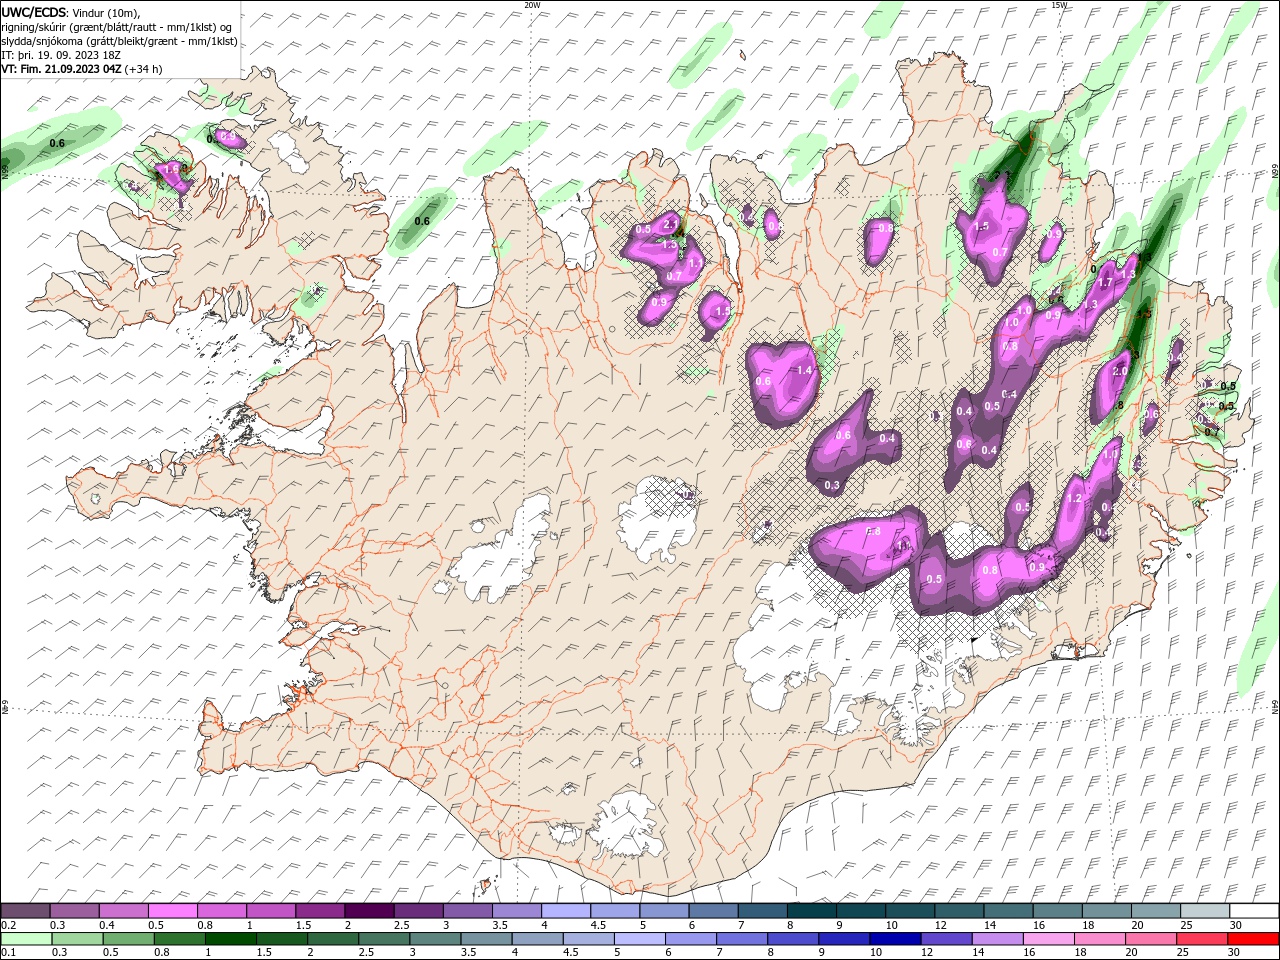Click the 15W longitude label

(1059, 5)
